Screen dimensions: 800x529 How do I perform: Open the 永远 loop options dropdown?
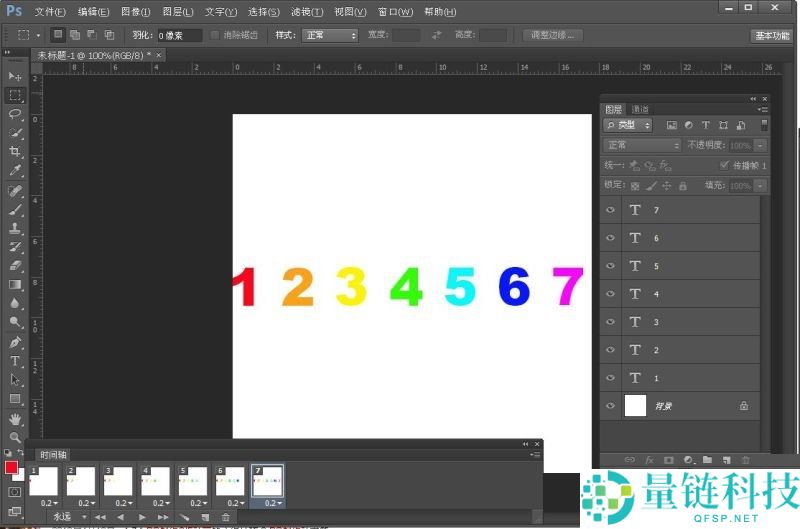pos(68,517)
